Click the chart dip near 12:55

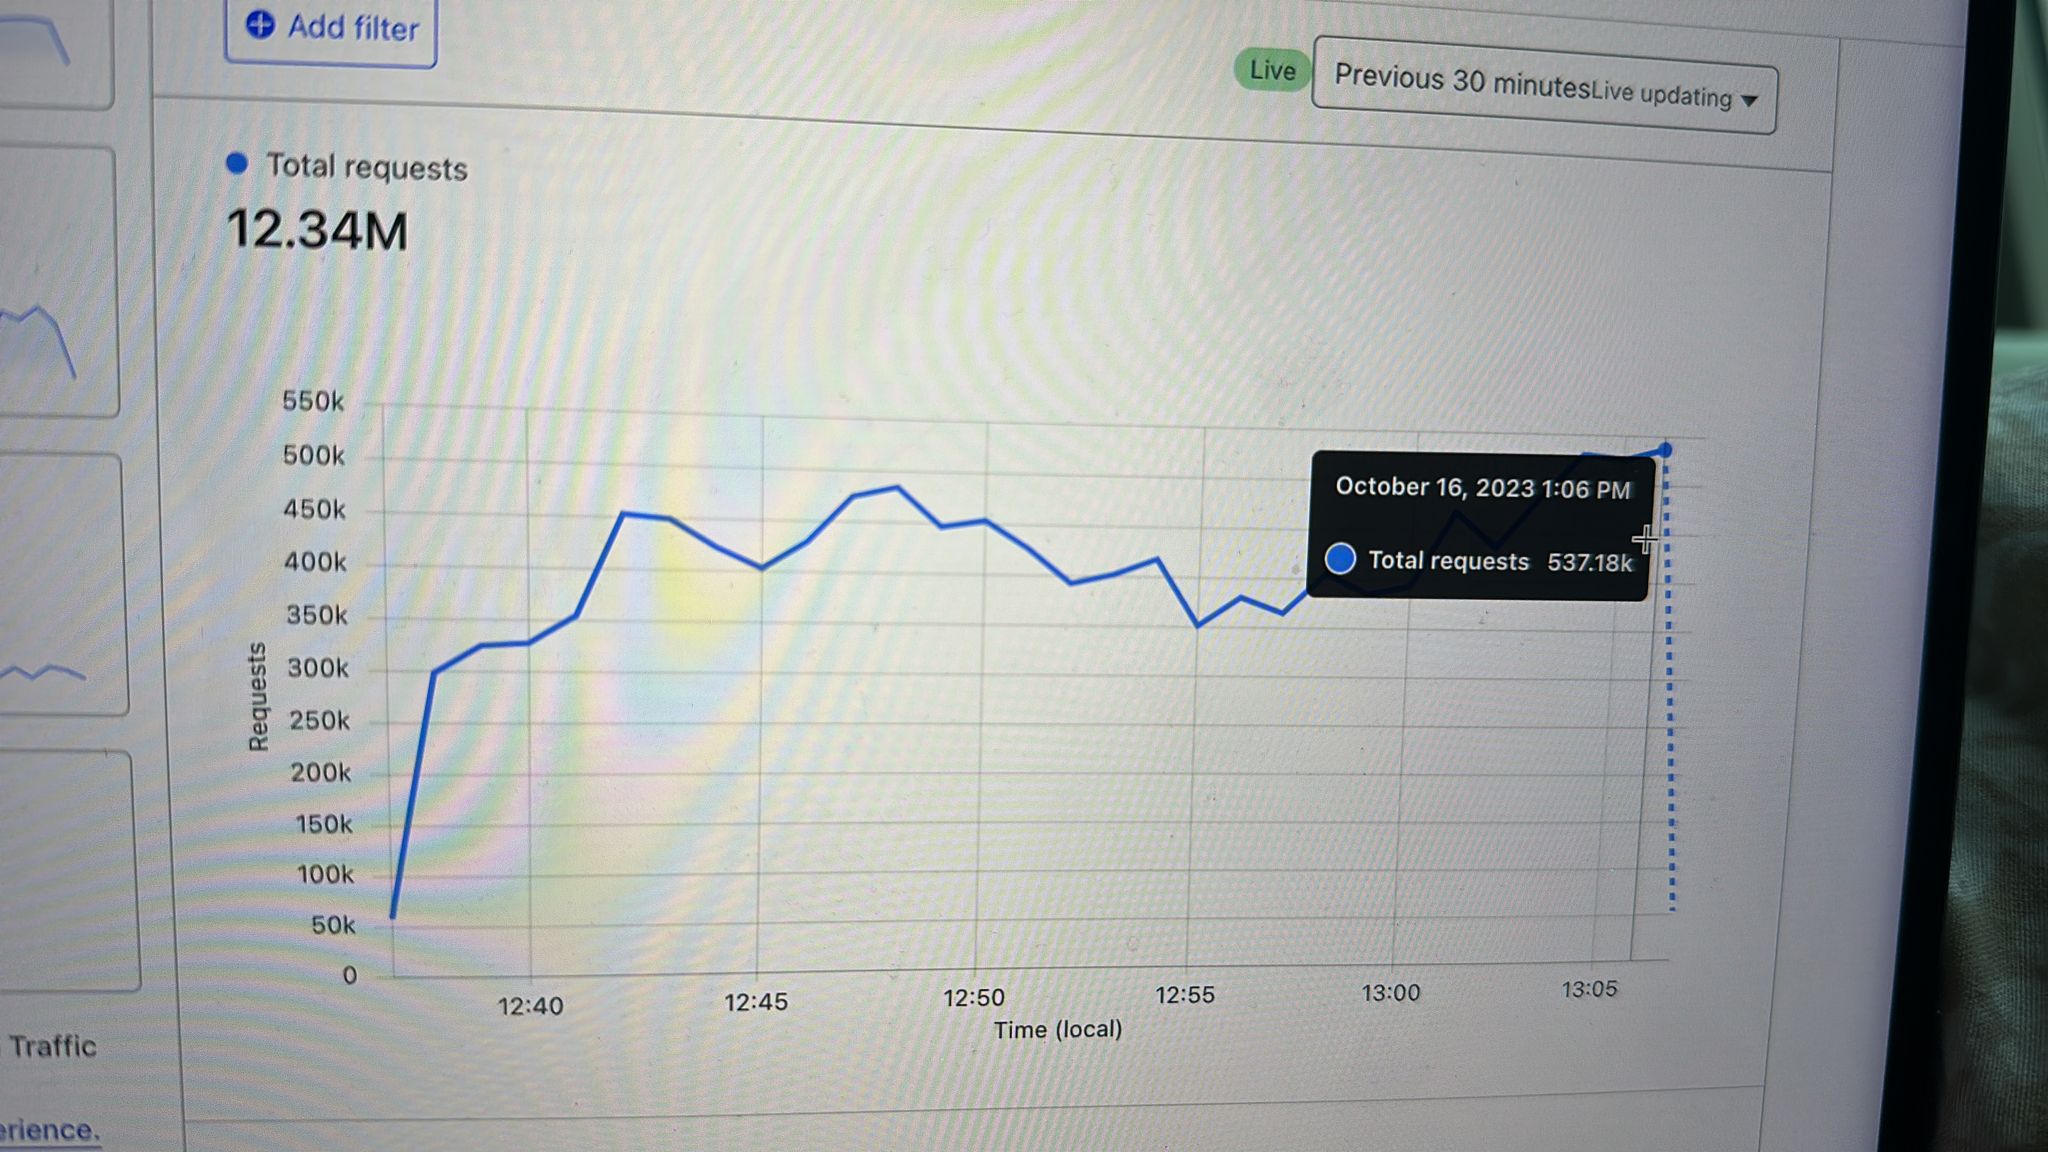coord(1198,626)
